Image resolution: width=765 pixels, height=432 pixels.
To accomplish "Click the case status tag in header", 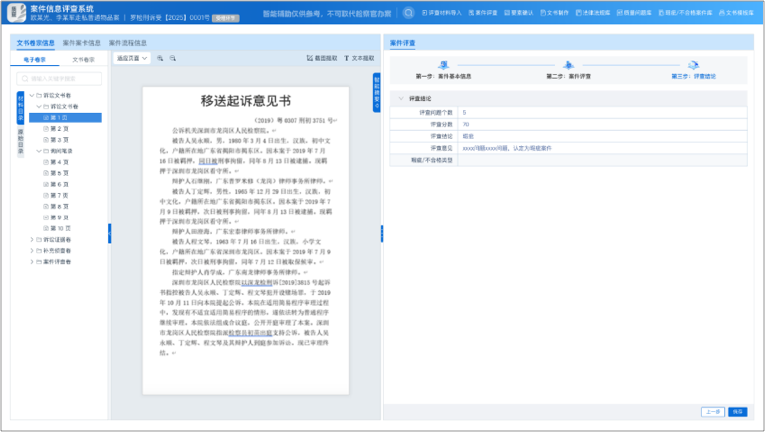I will (x=225, y=18).
